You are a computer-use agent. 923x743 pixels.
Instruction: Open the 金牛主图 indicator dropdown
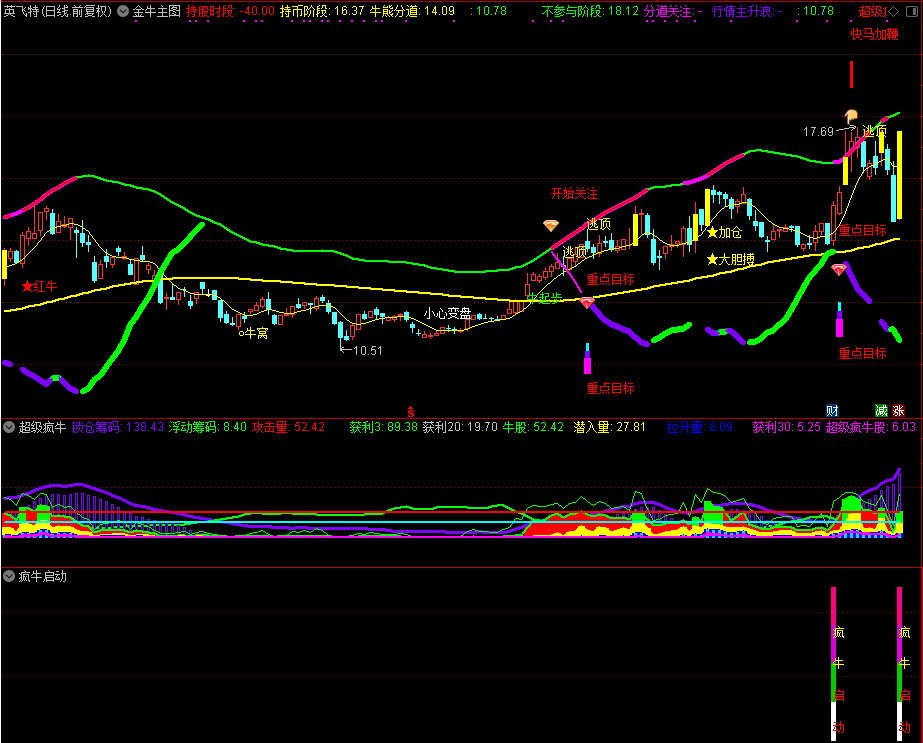(x=123, y=11)
